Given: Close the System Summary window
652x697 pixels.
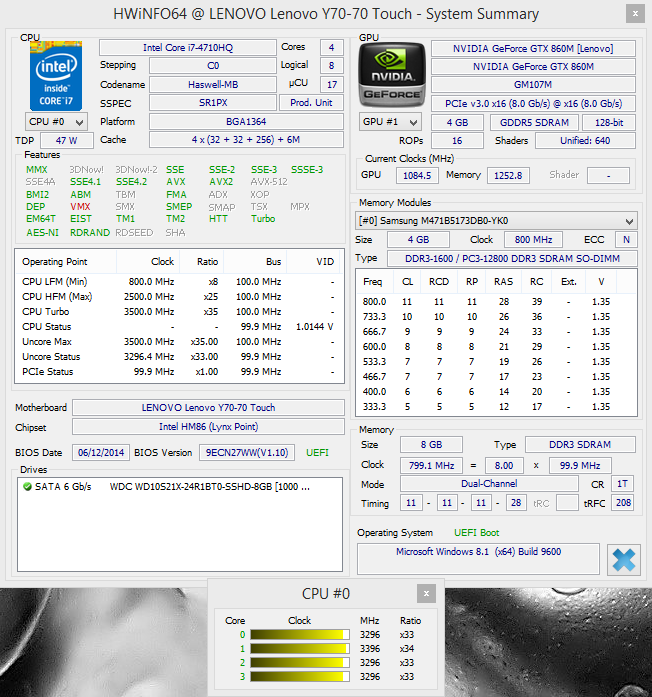Looking at the screenshot, I should tap(635, 14).
